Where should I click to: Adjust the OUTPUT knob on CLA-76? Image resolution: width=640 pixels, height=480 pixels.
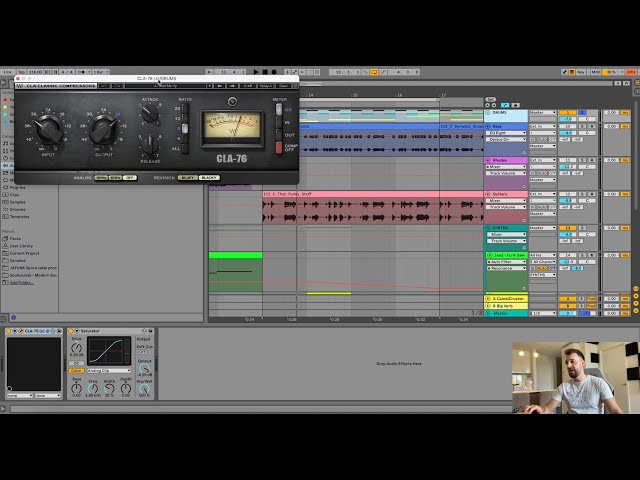coord(104,129)
